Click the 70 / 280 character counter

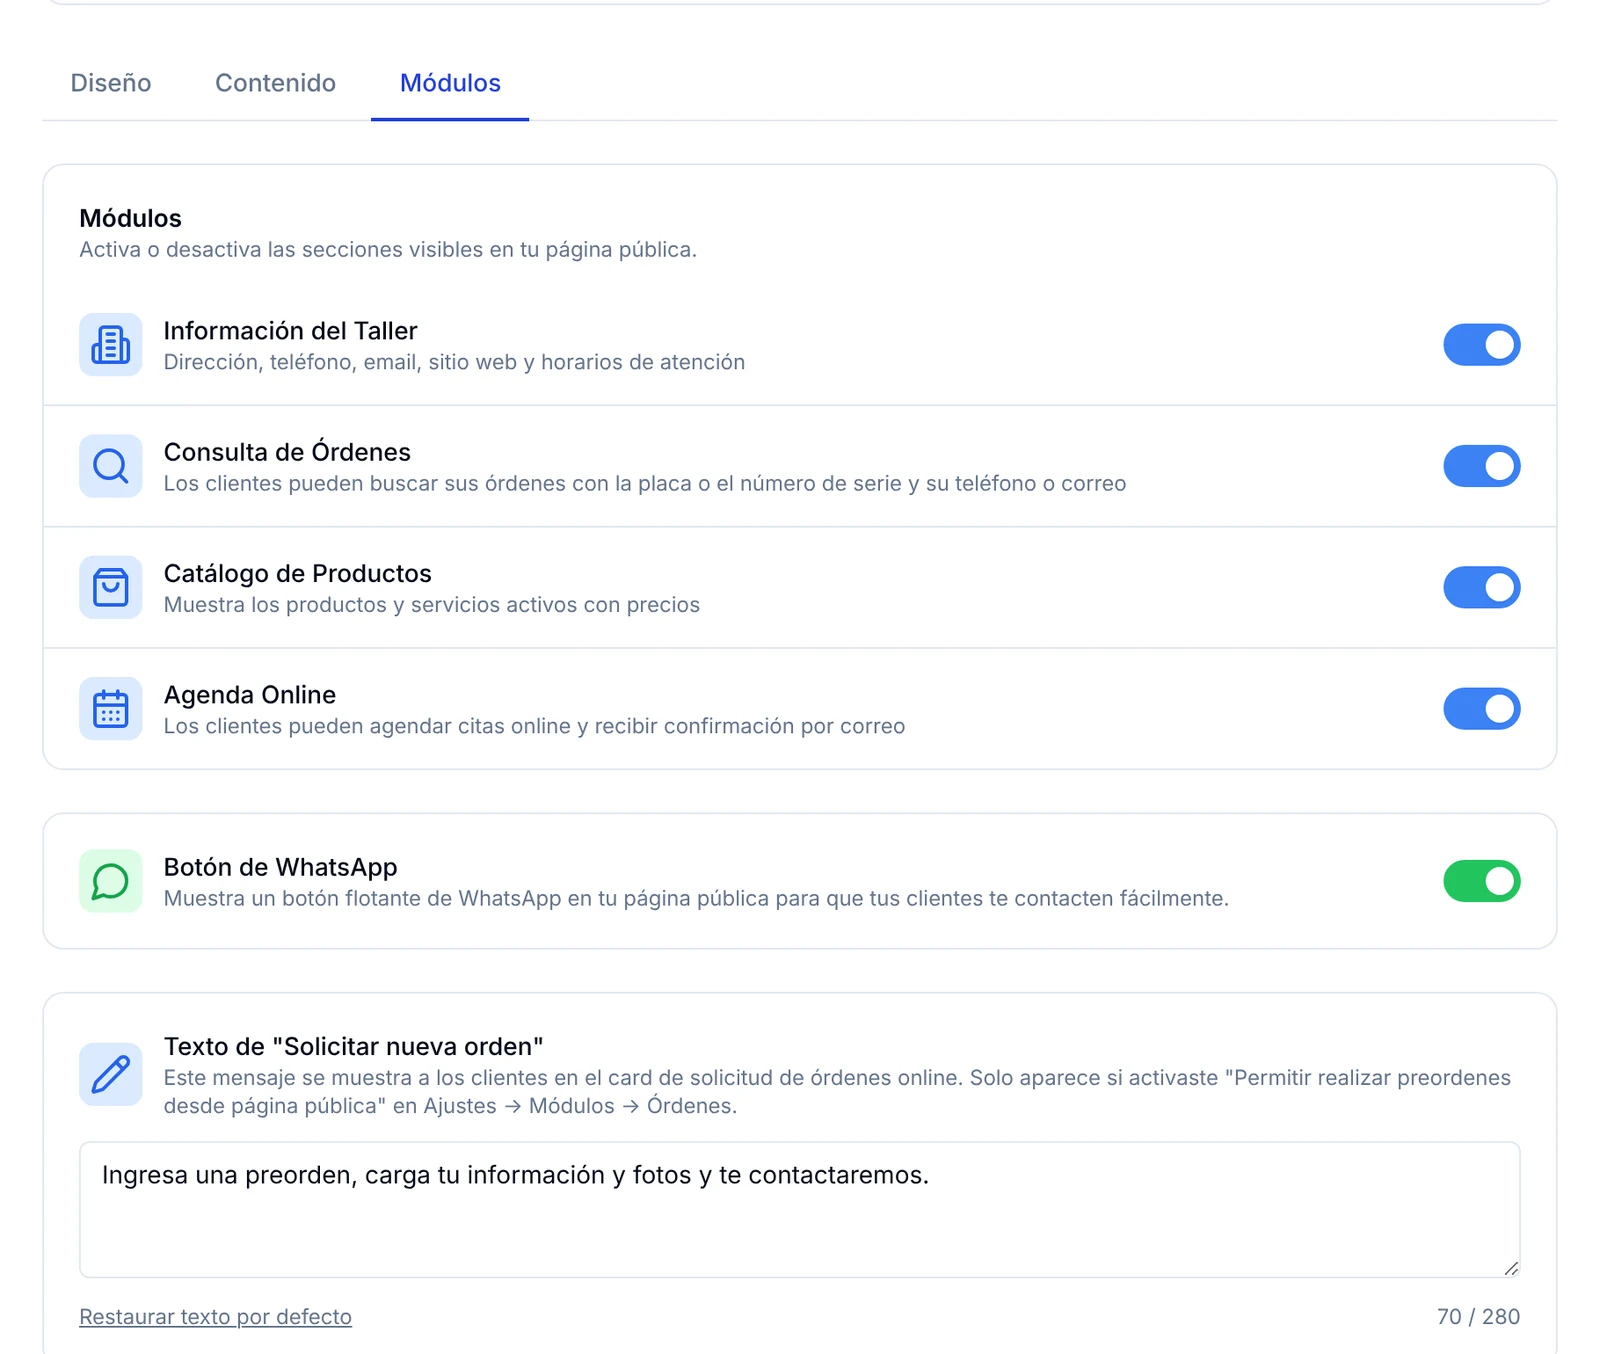[1478, 1317]
